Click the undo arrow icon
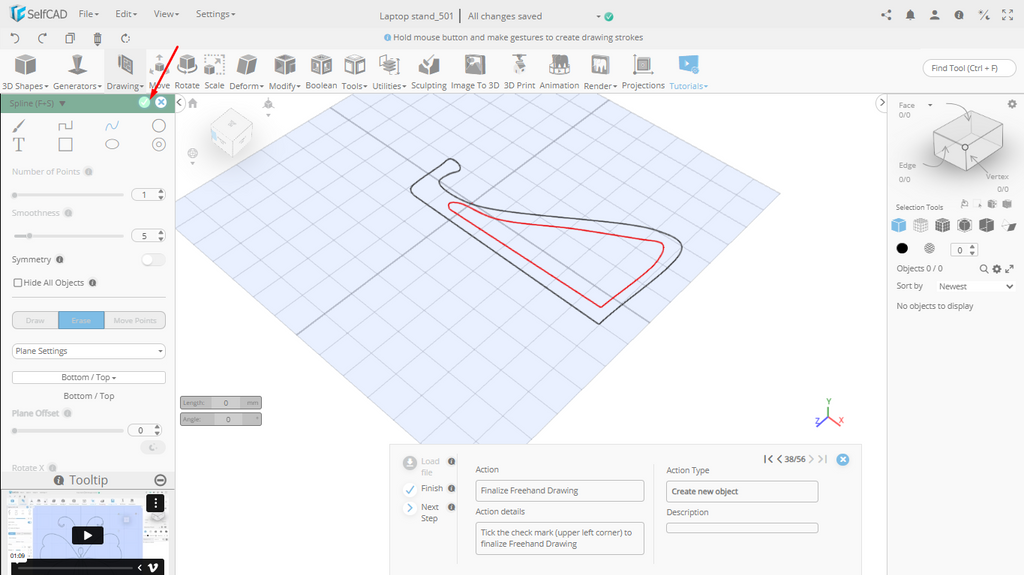Screen dimensions: 1024x575 point(15,38)
